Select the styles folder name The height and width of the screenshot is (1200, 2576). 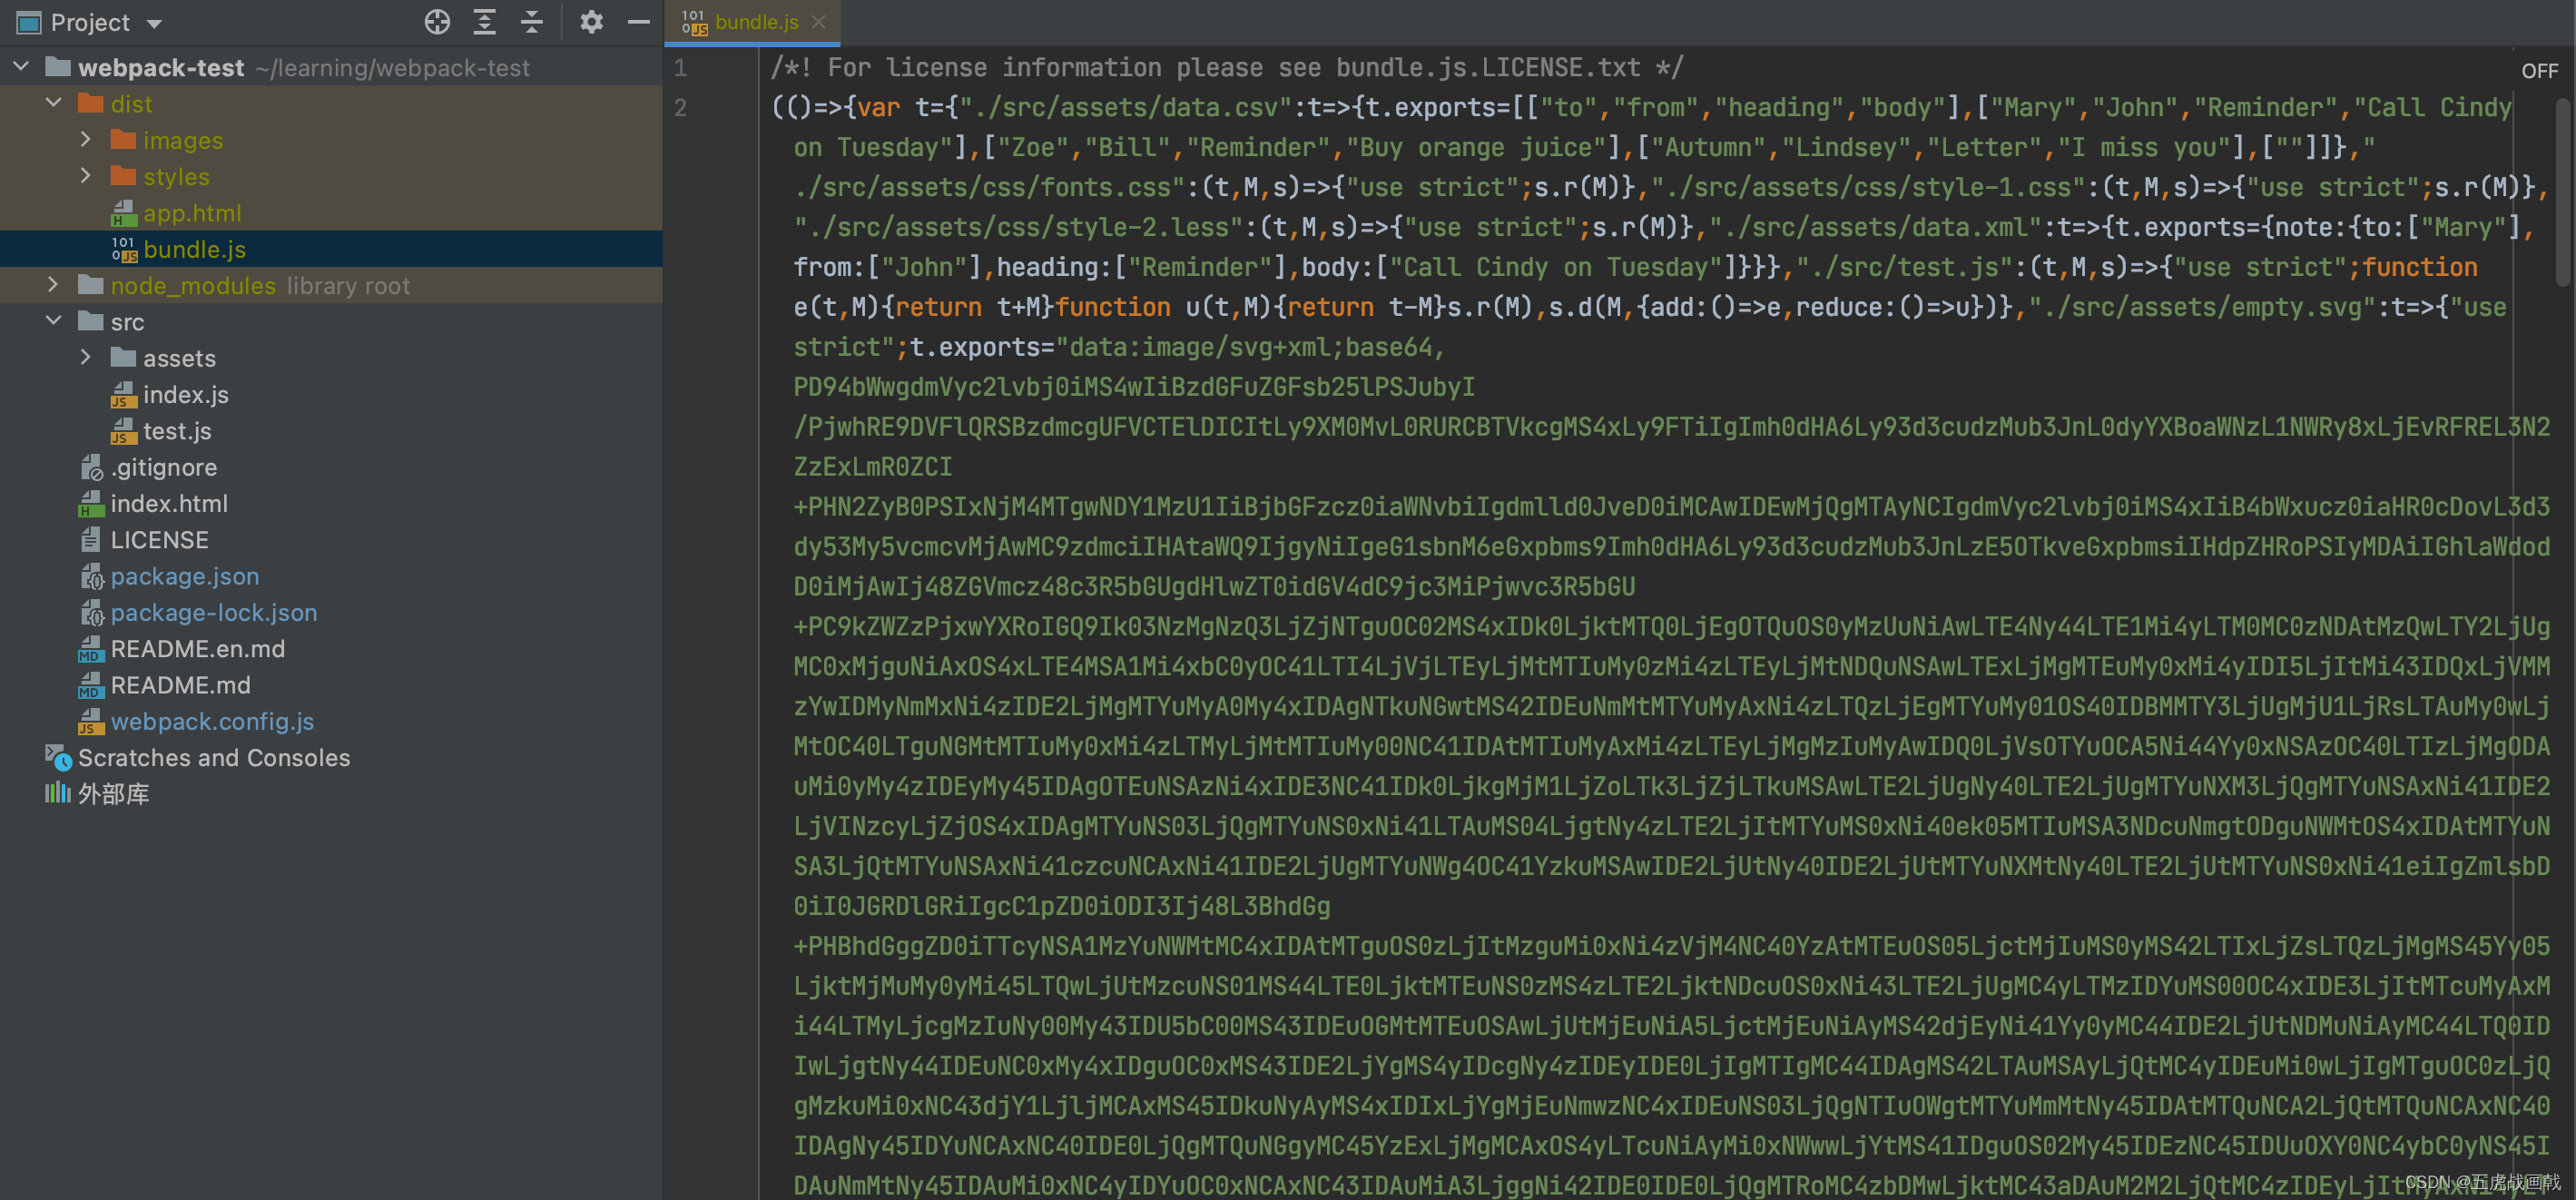(x=176, y=176)
